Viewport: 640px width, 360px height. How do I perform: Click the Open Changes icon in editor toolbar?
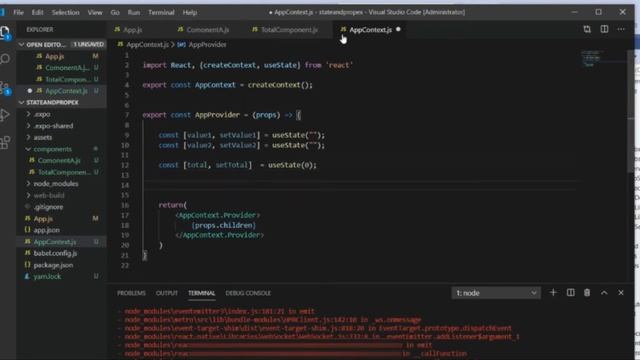[587, 29]
